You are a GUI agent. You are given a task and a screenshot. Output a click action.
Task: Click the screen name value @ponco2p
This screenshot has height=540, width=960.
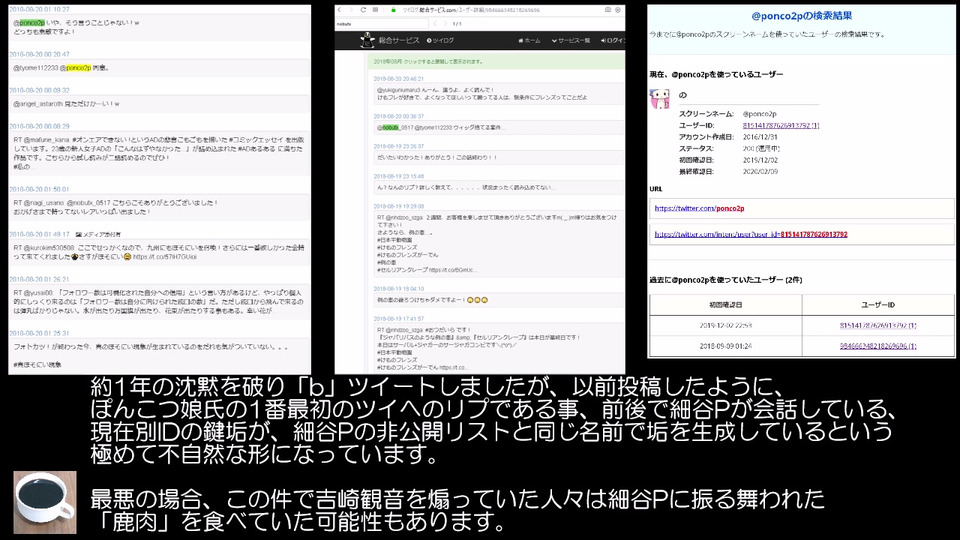[x=759, y=113]
